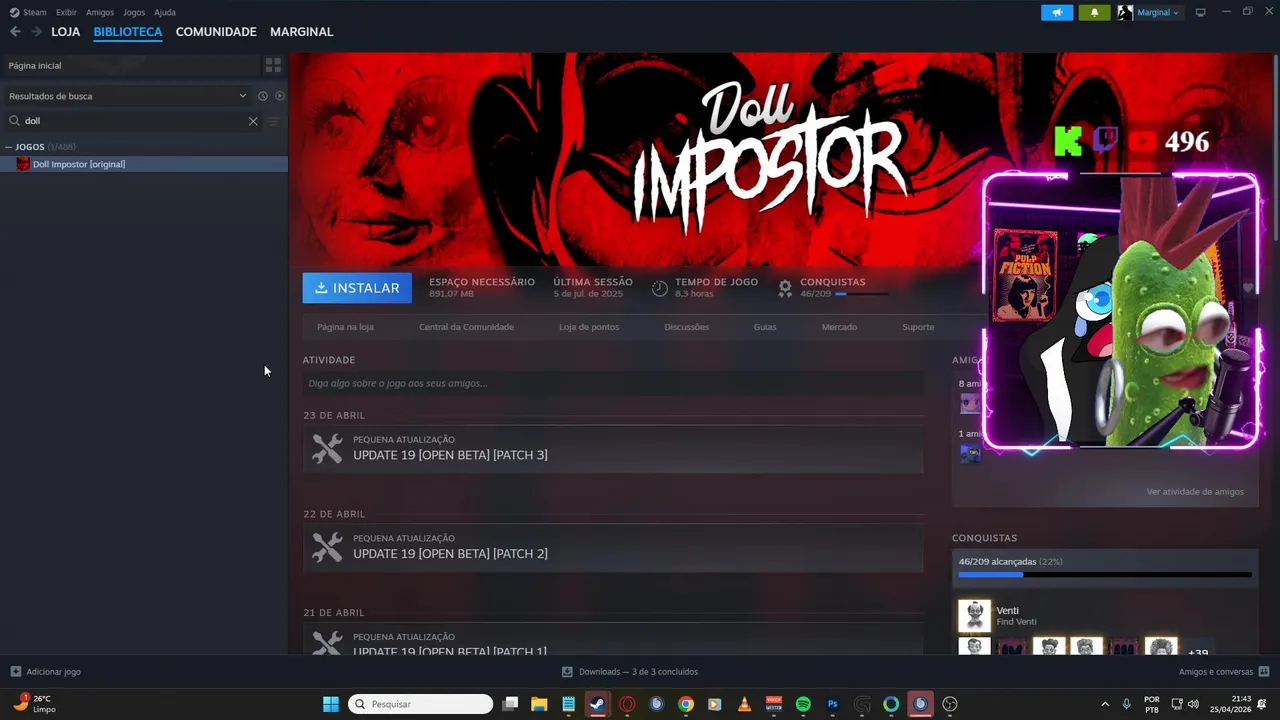1280x720 pixels.
Task: Open 'Loja de pontos' link
Action: (x=589, y=327)
